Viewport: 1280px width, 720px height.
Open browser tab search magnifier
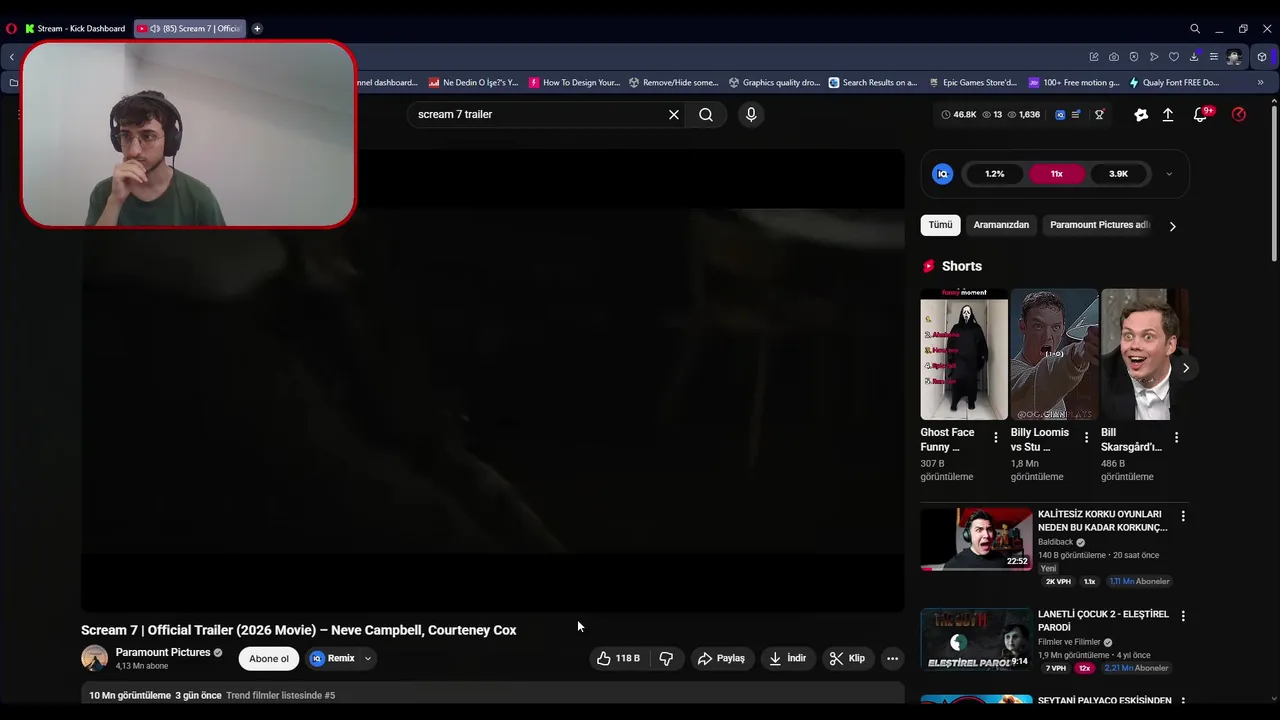click(1195, 29)
